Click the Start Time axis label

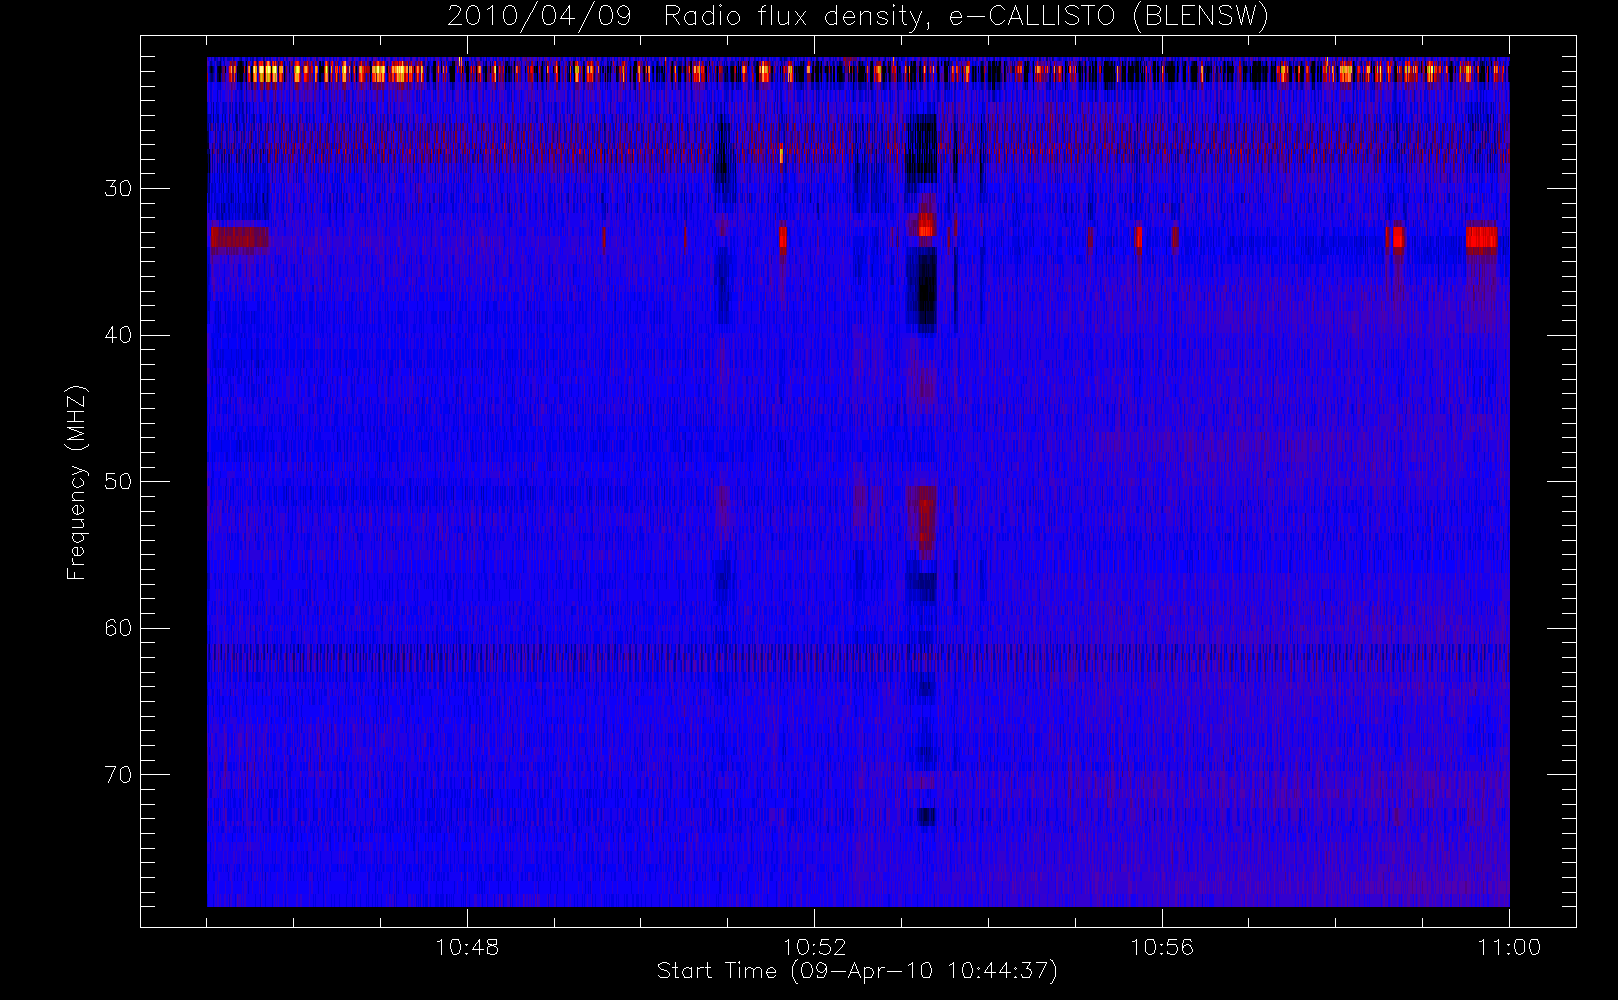[857, 971]
